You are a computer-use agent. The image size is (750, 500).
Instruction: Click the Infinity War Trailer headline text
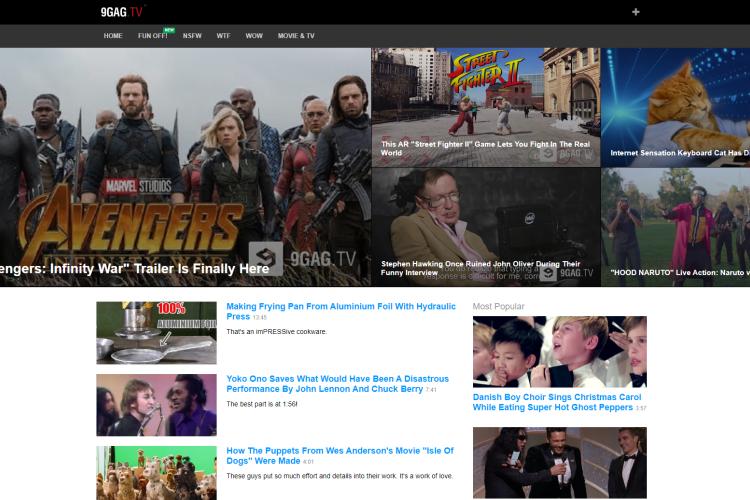[x=135, y=268]
